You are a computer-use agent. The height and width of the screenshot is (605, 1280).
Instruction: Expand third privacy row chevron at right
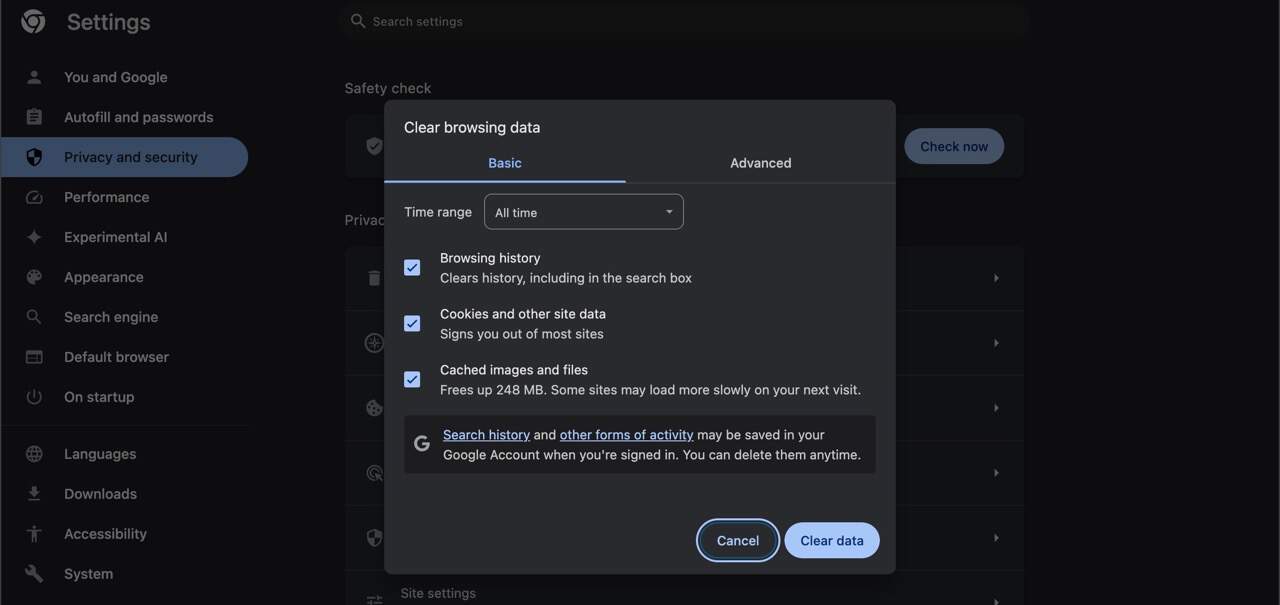[x=996, y=408]
